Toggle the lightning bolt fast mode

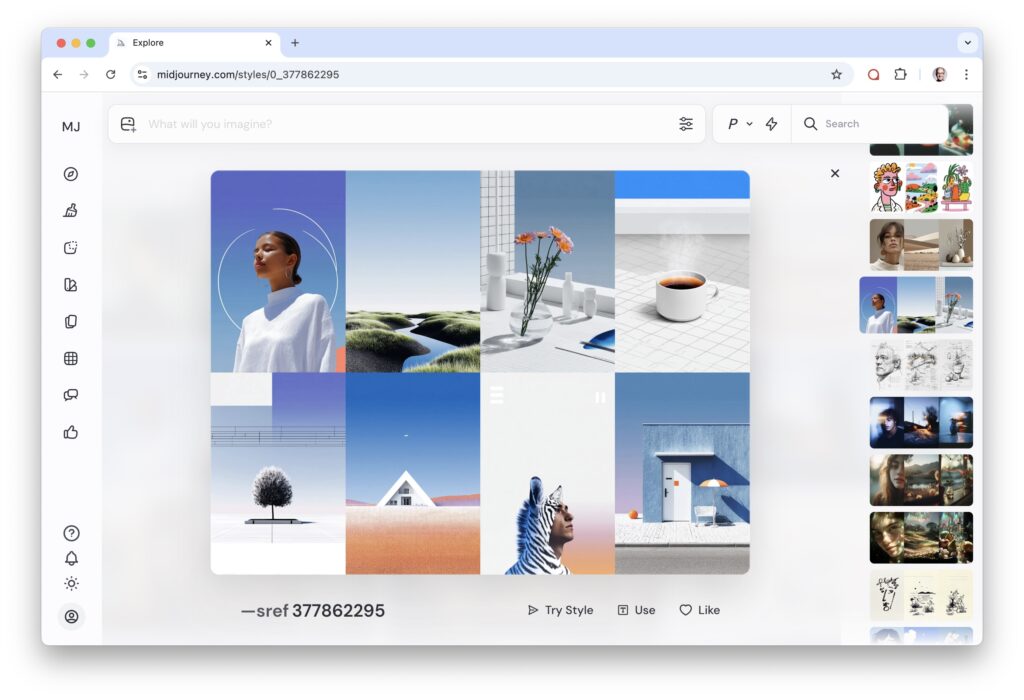[x=771, y=124]
